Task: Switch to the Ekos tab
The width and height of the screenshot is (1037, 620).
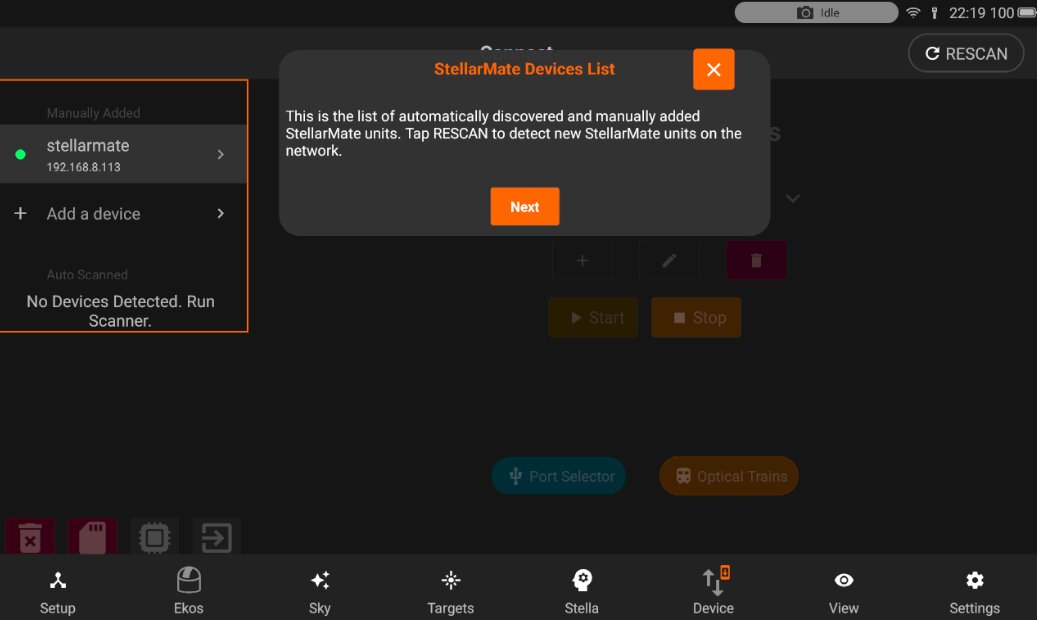Action: point(188,592)
